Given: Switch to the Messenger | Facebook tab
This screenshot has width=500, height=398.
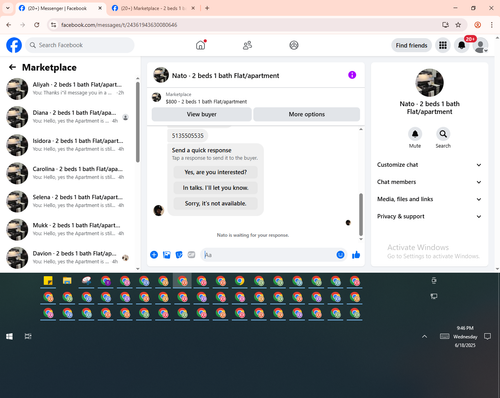Looking at the screenshot, I should [x=57, y=8].
